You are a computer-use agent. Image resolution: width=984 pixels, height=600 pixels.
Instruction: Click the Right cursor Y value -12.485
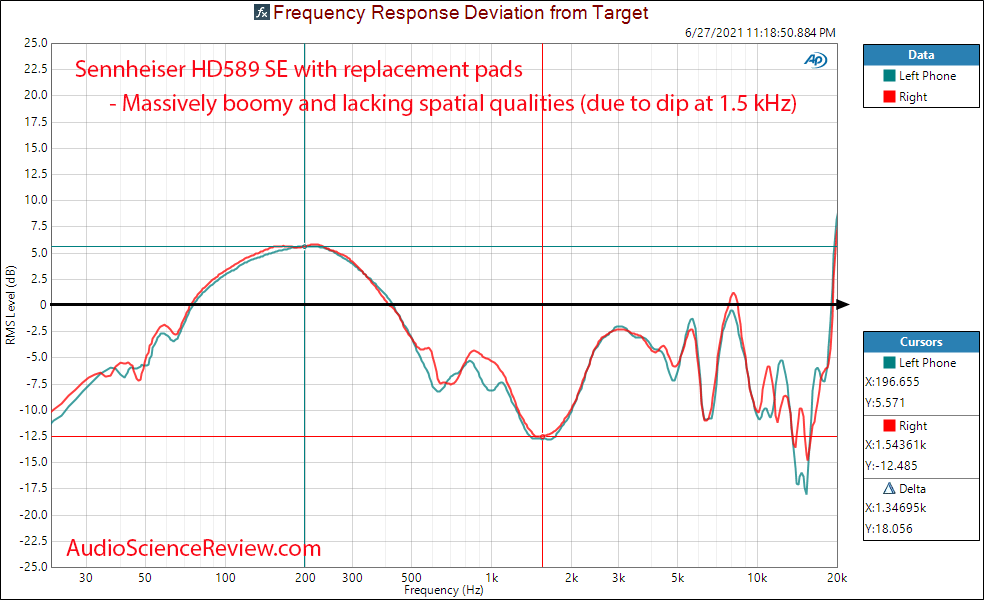891,466
